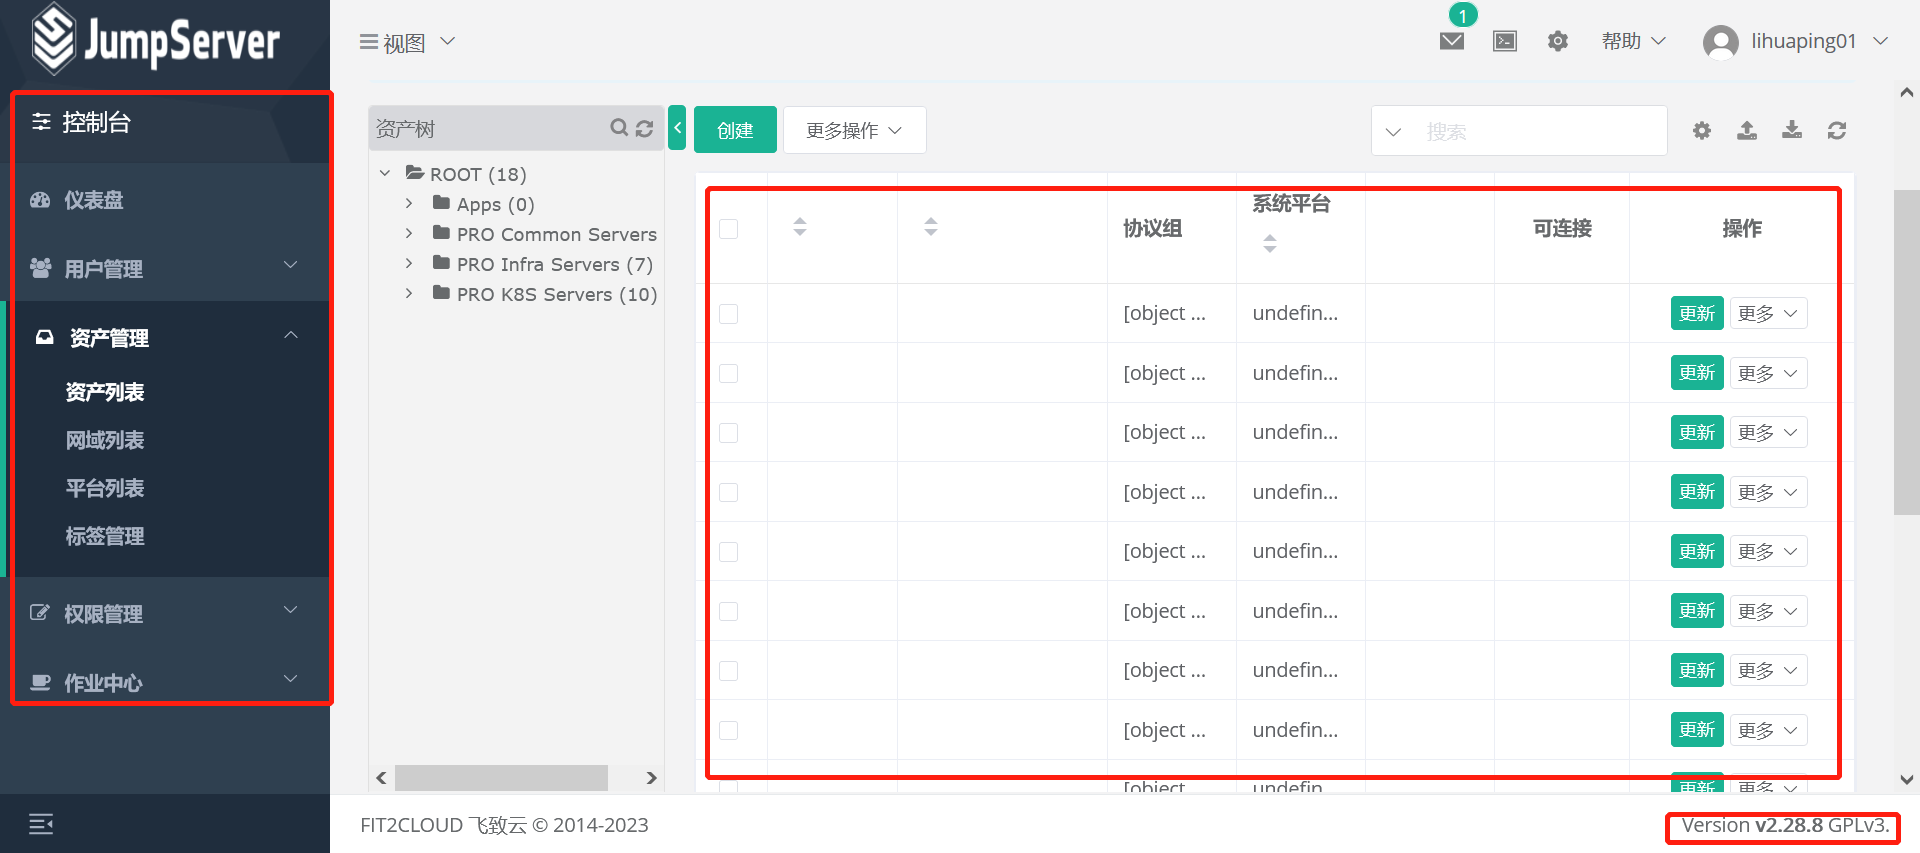Select all rows checkbox in table header

(x=729, y=229)
